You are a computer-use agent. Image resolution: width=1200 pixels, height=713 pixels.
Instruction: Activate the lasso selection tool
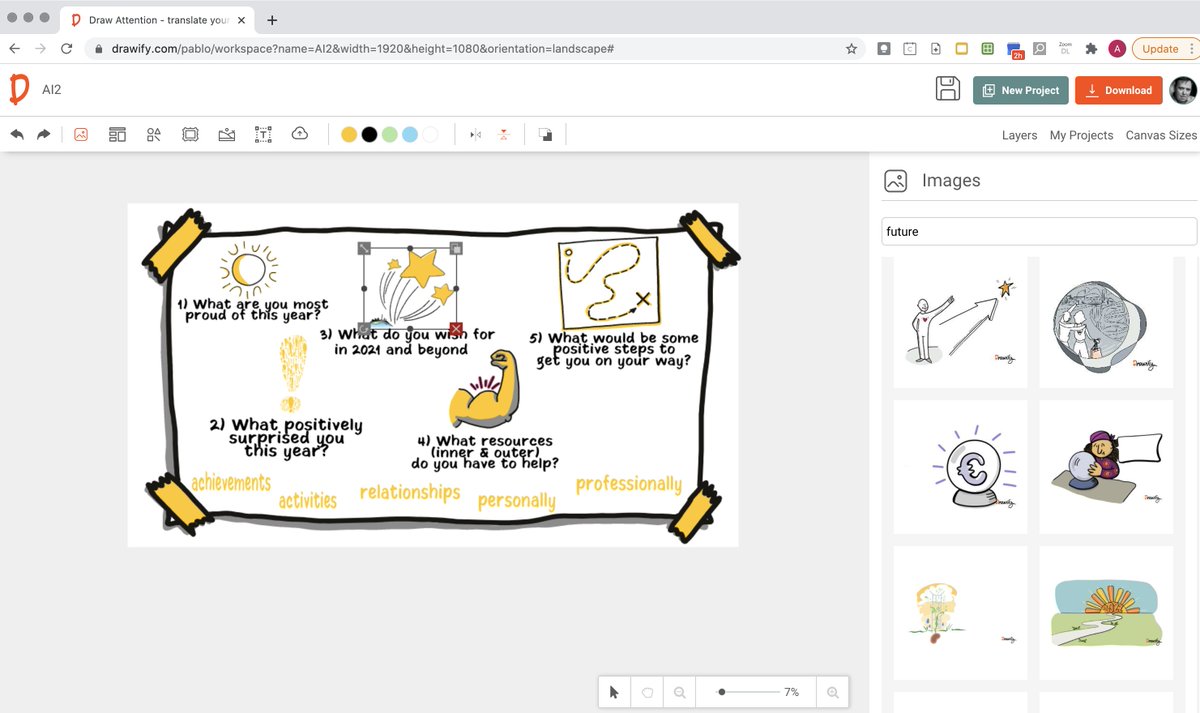tap(647, 691)
